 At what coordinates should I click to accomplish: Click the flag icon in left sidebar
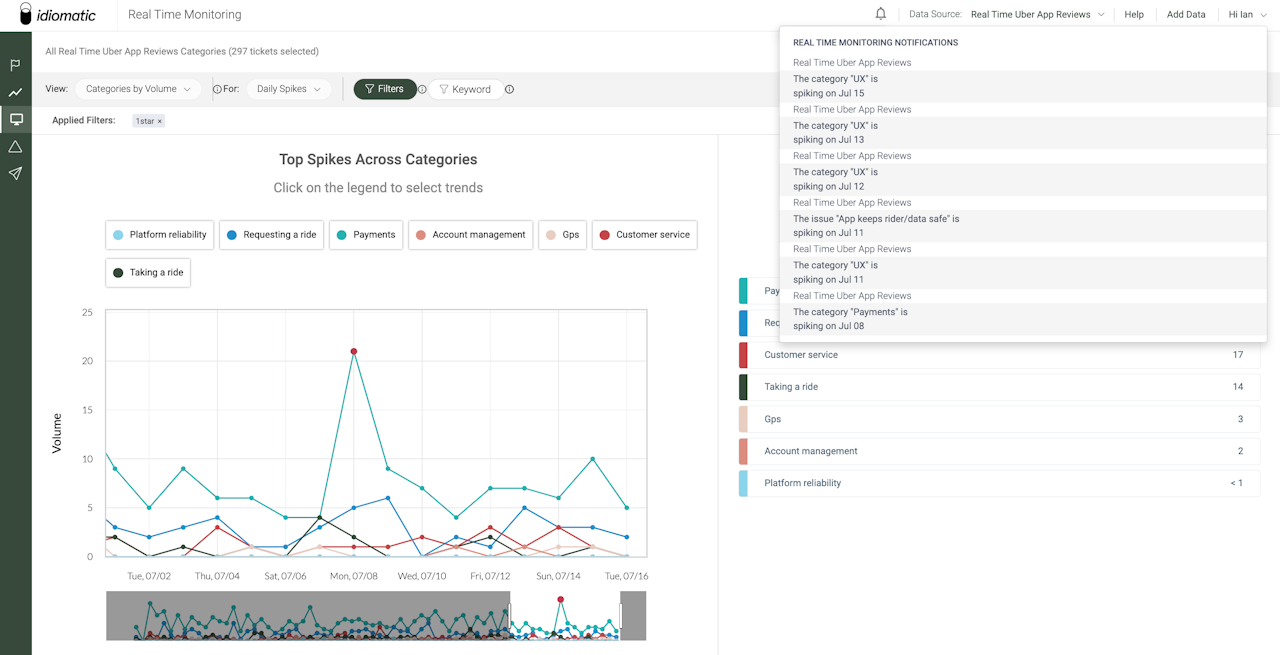(15, 66)
